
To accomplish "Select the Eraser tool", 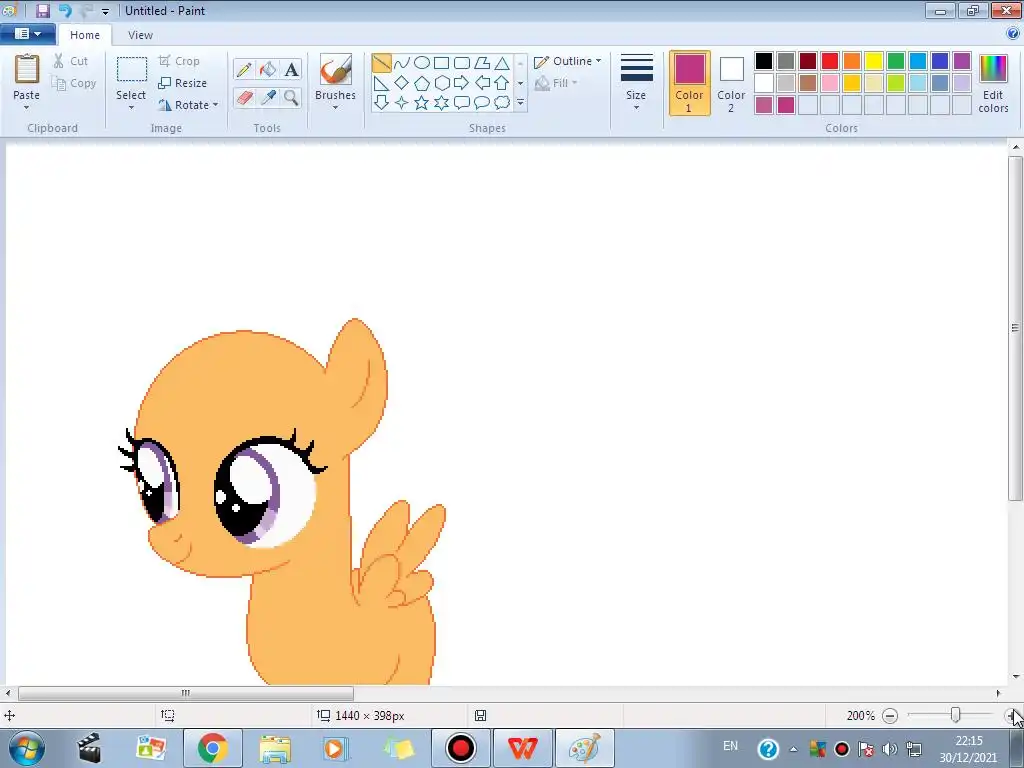I will (x=244, y=97).
